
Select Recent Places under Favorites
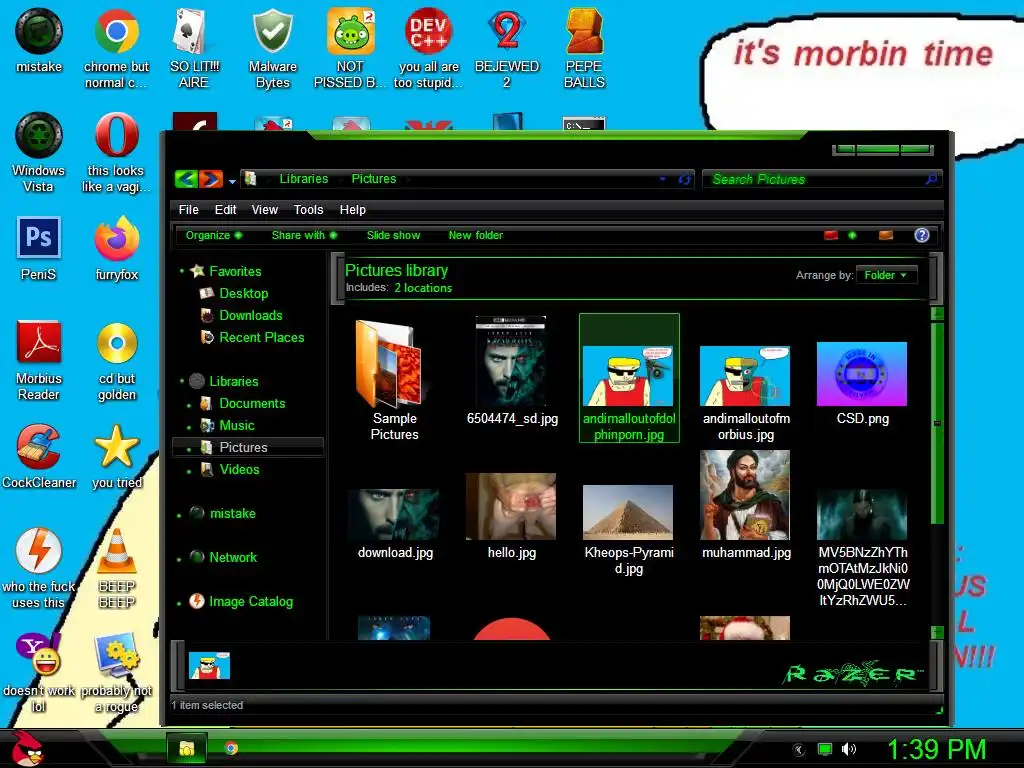[x=262, y=338]
